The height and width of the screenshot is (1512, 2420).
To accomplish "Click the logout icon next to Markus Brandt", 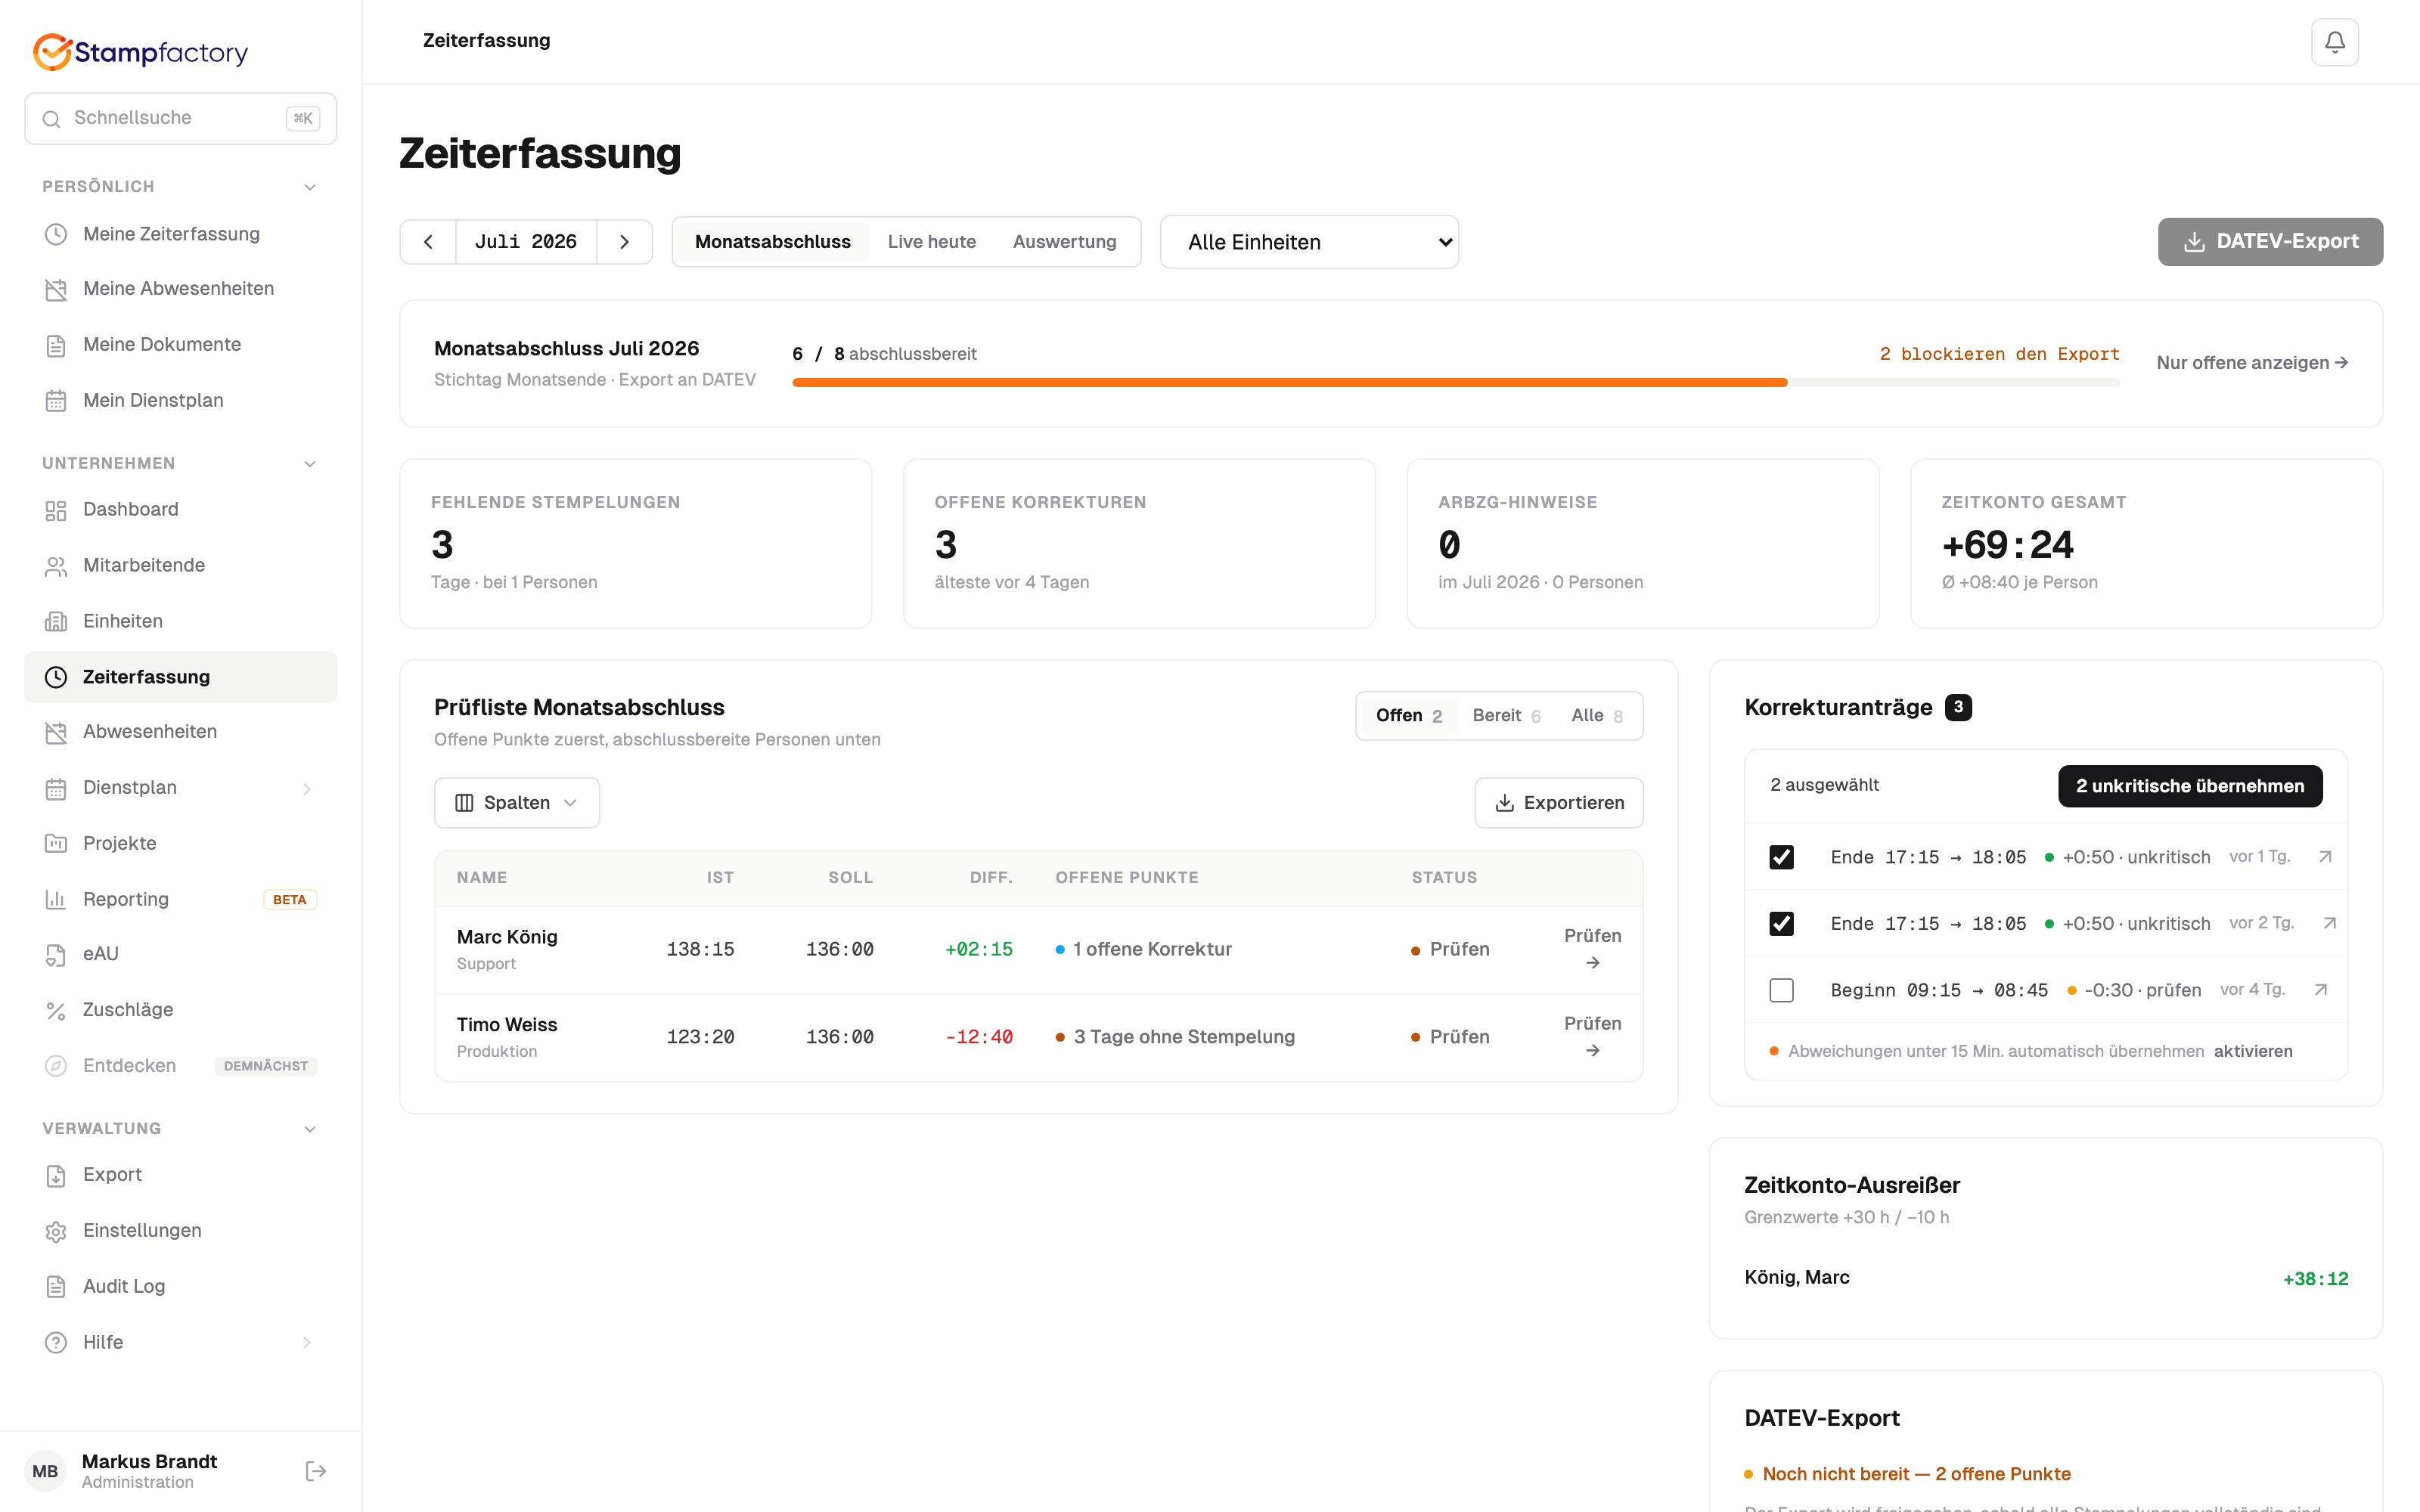I will click(x=315, y=1470).
